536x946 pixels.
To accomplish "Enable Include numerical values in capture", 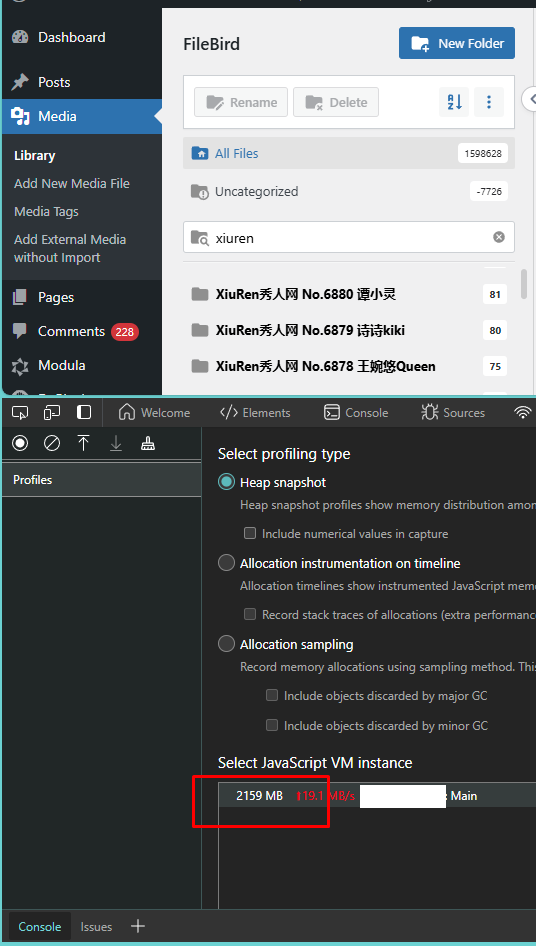I will tap(249, 533).
